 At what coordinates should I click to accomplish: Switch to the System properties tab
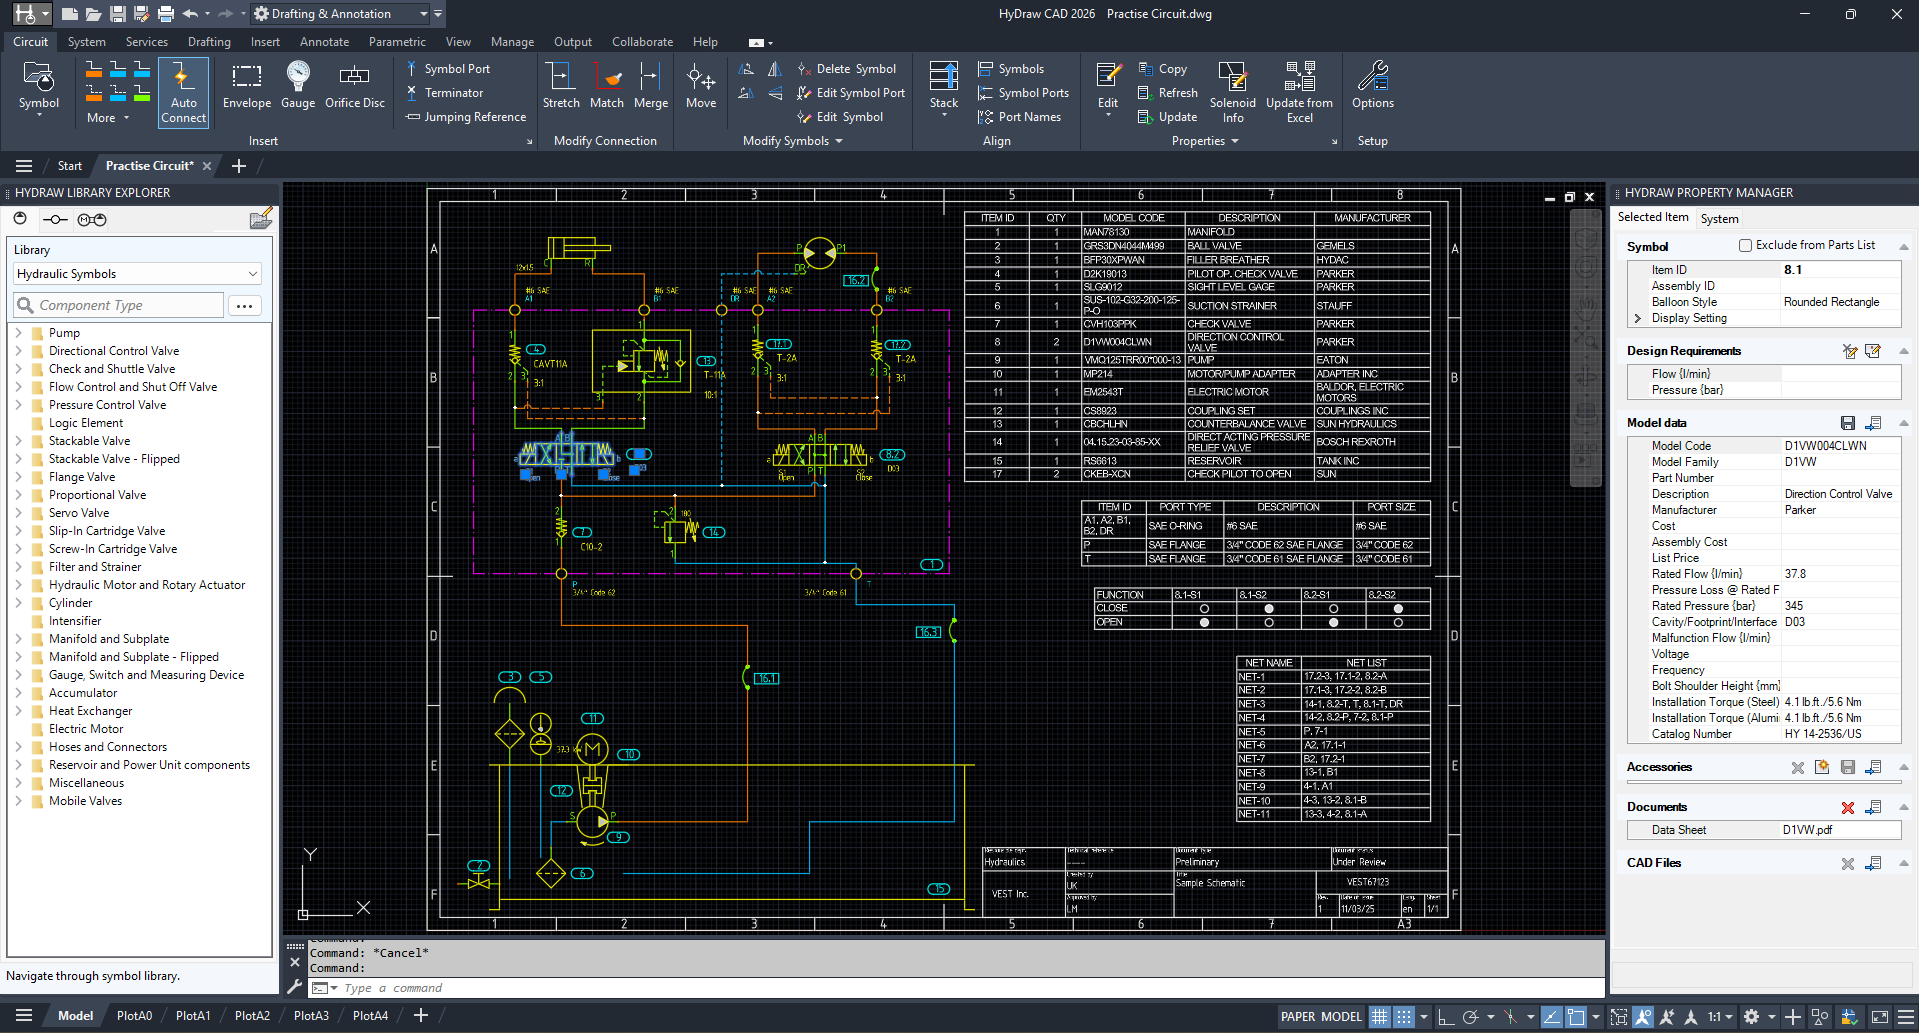[x=1720, y=218]
